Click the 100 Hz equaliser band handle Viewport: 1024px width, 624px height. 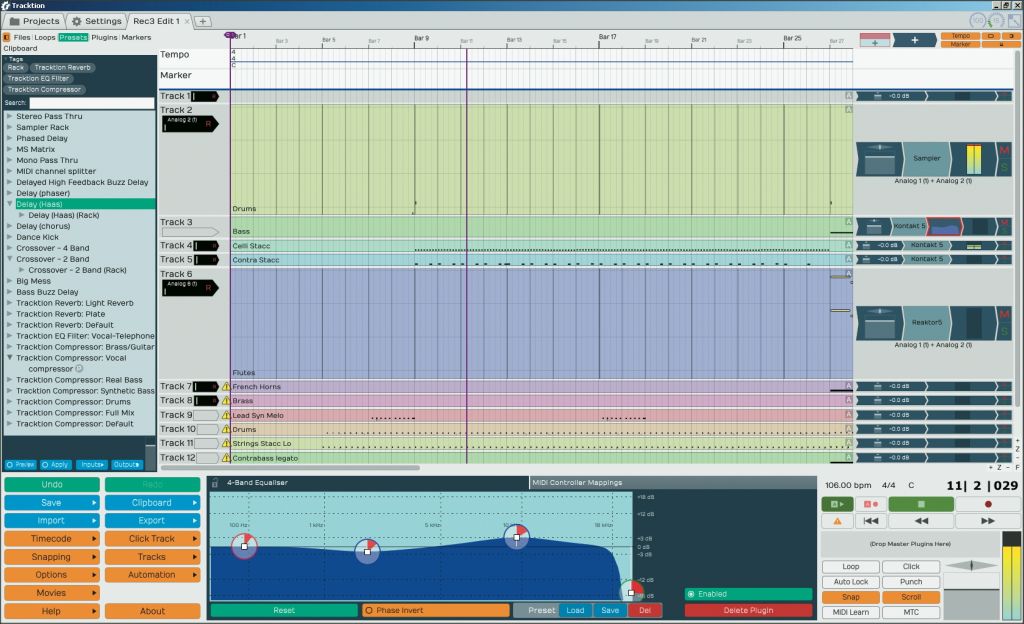pos(244,546)
